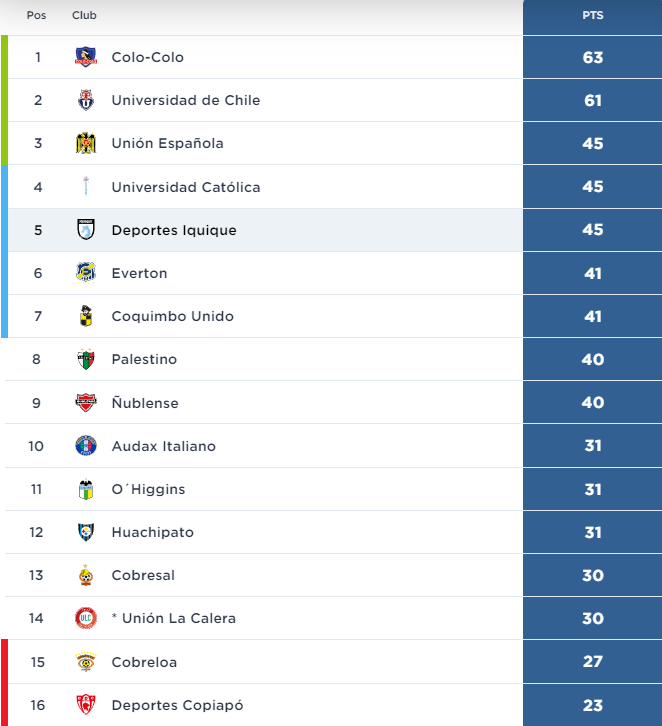Select the Everton club badge
This screenshot has height=726, width=662.
[86, 273]
